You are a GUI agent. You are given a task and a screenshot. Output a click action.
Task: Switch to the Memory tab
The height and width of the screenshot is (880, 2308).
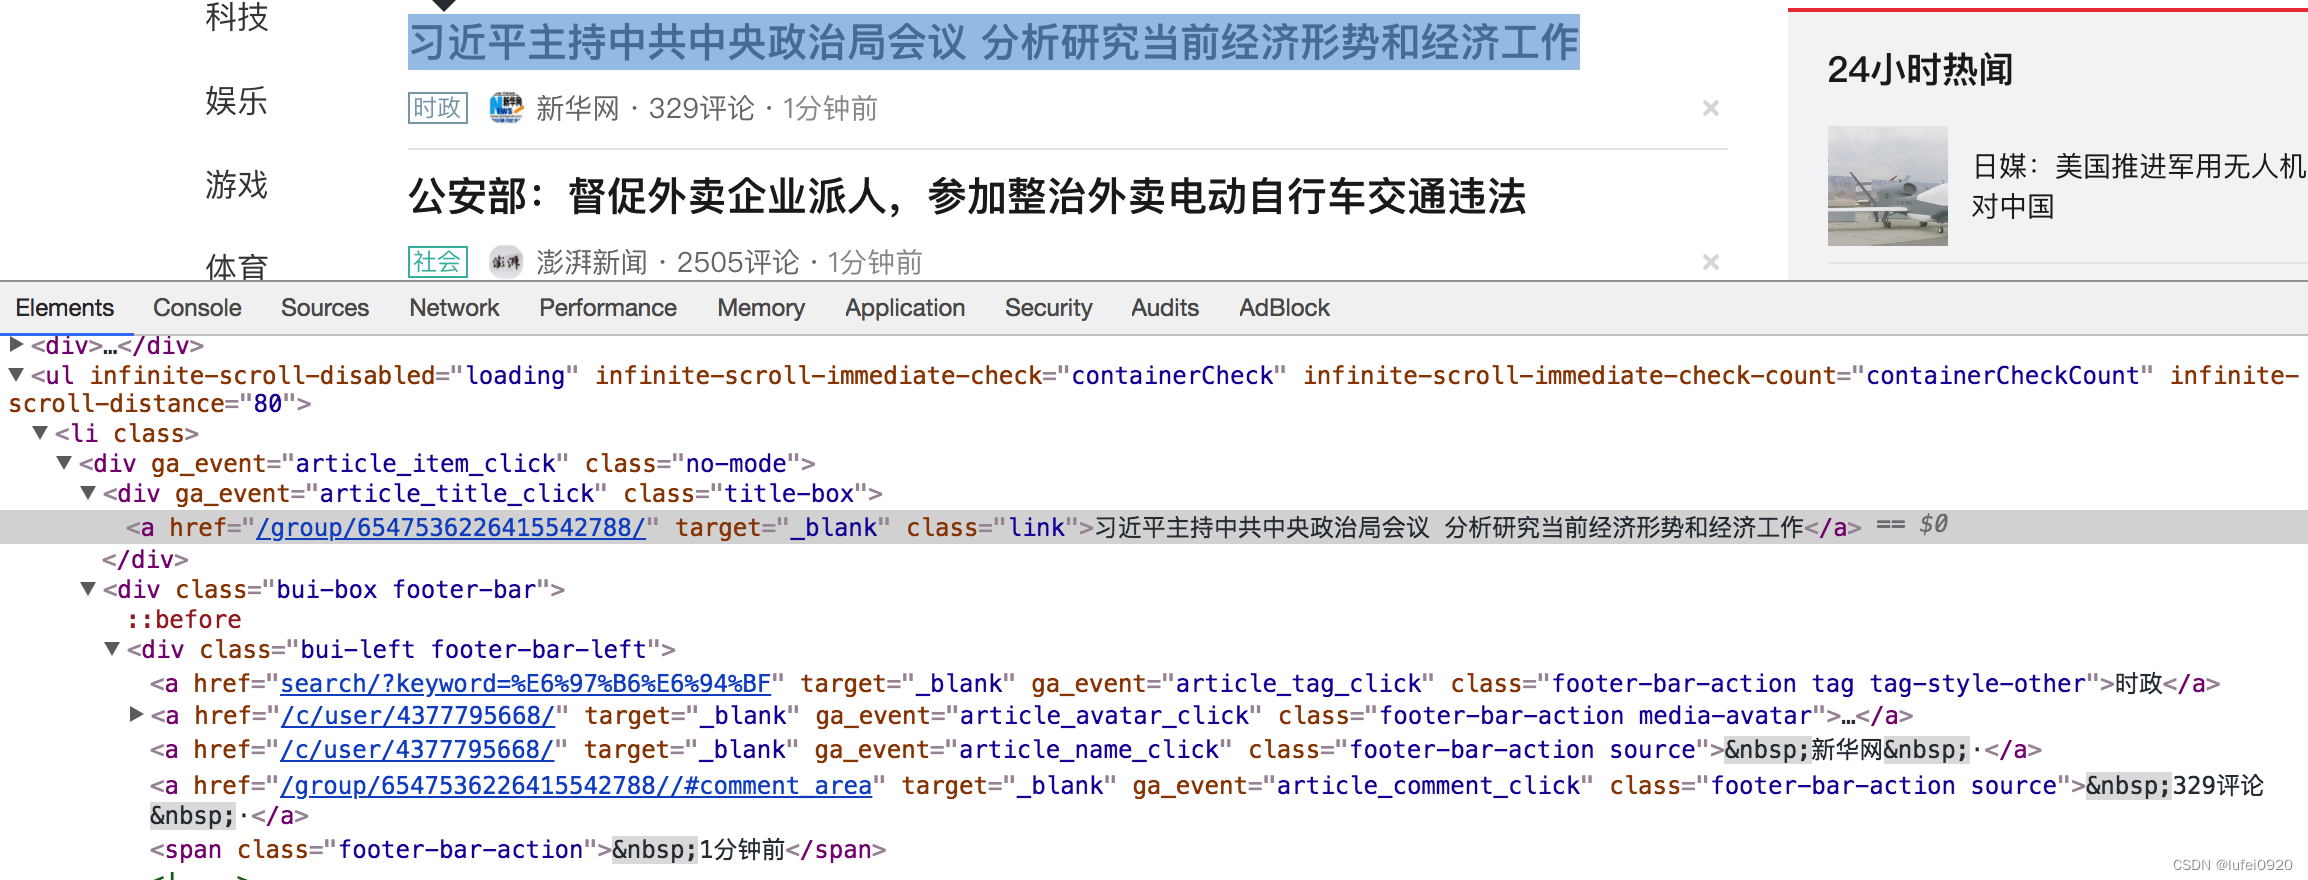coord(761,308)
